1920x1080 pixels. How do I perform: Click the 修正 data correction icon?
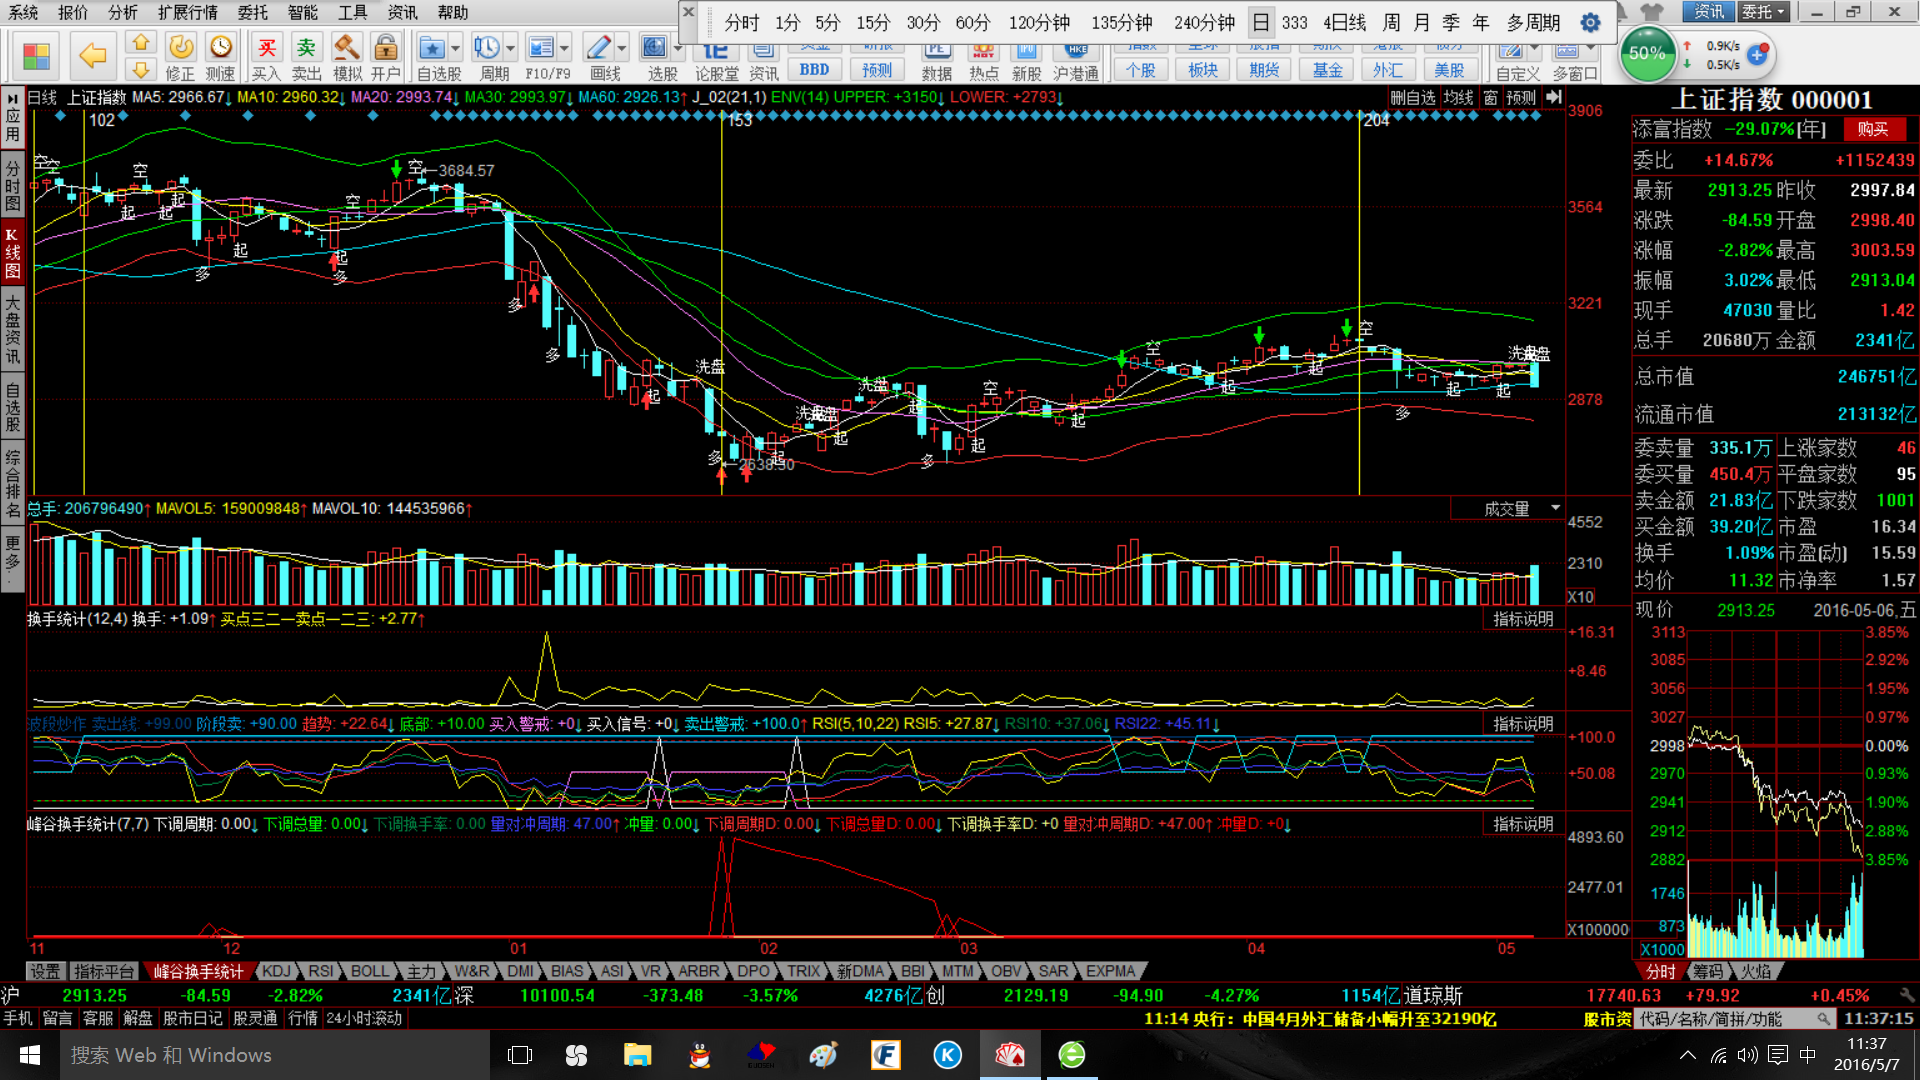point(181,47)
